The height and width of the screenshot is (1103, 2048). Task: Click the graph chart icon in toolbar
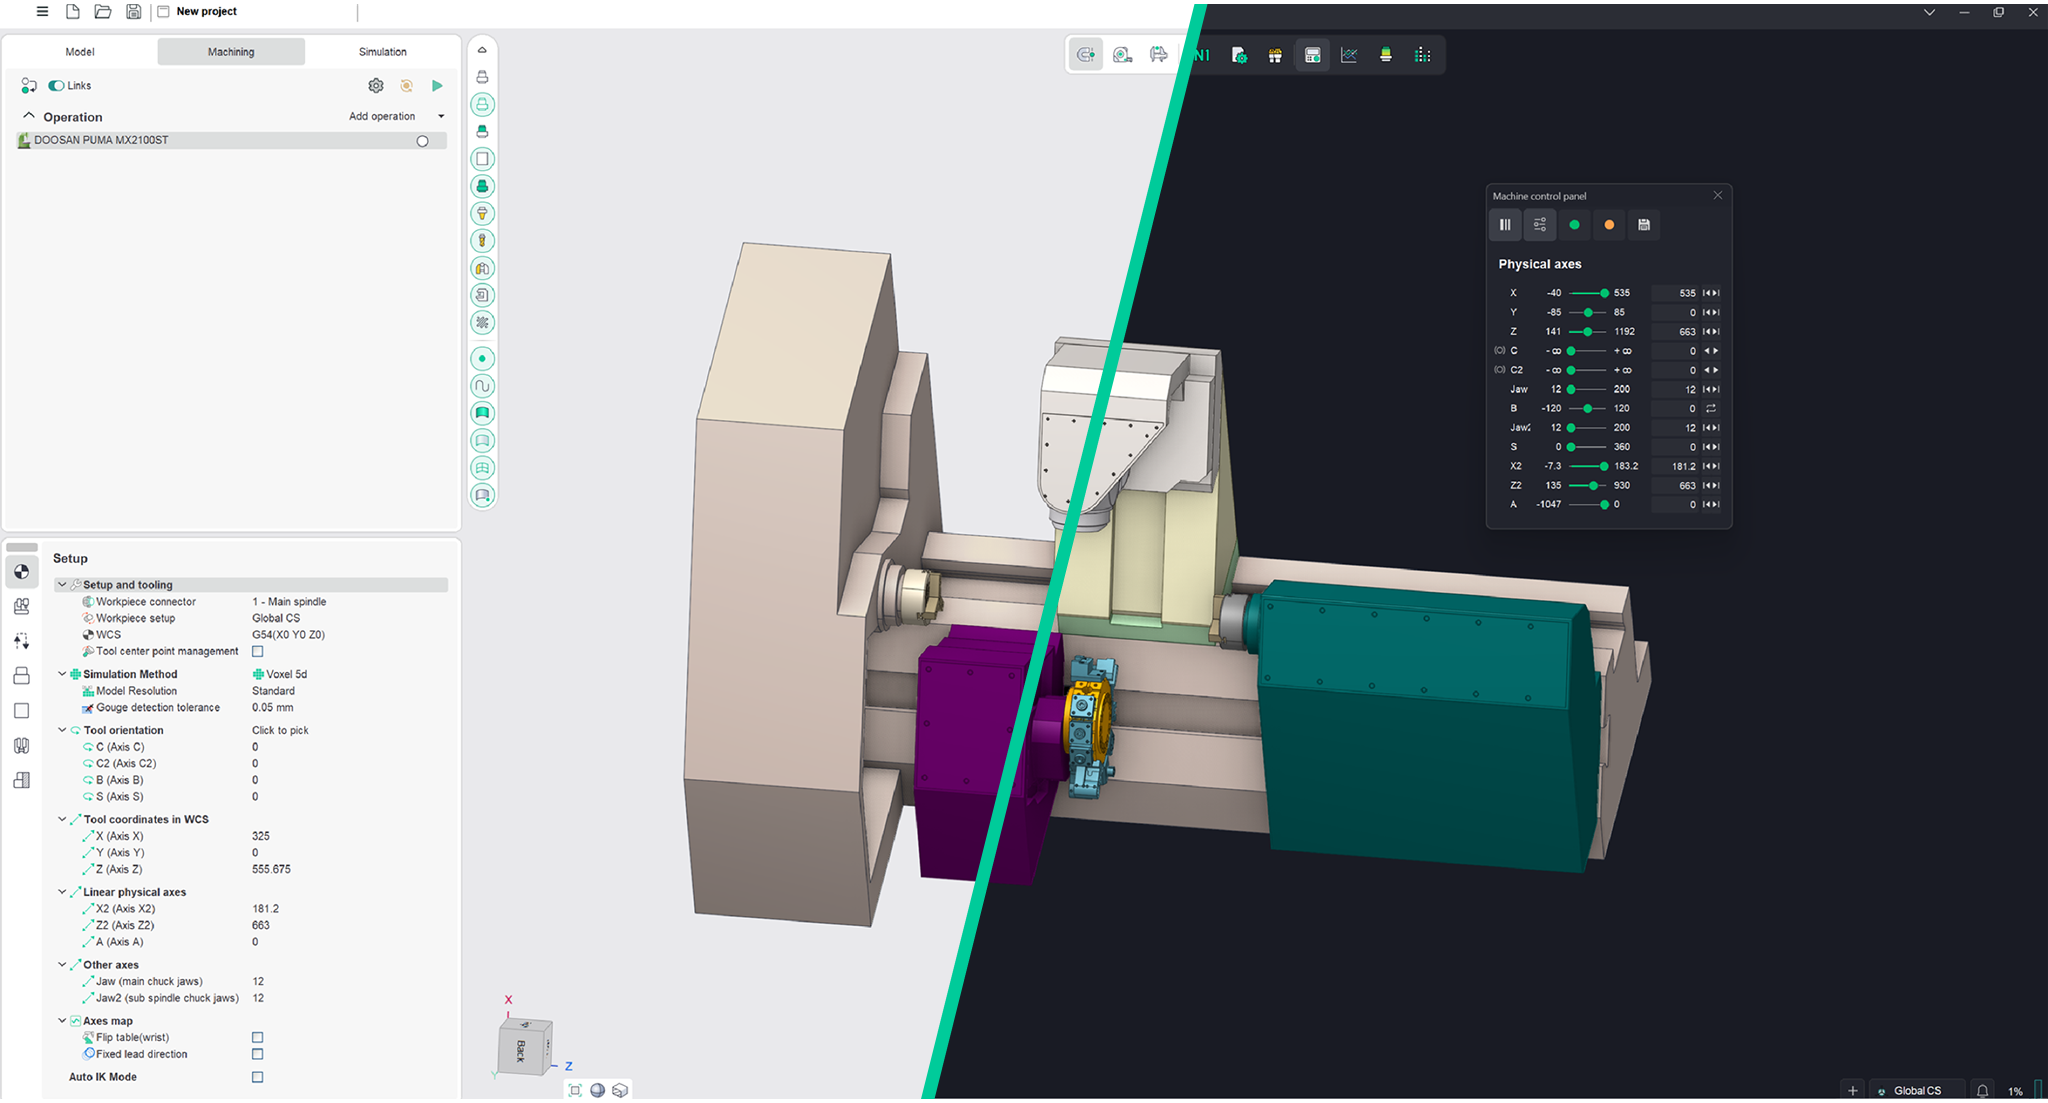pos(1349,55)
